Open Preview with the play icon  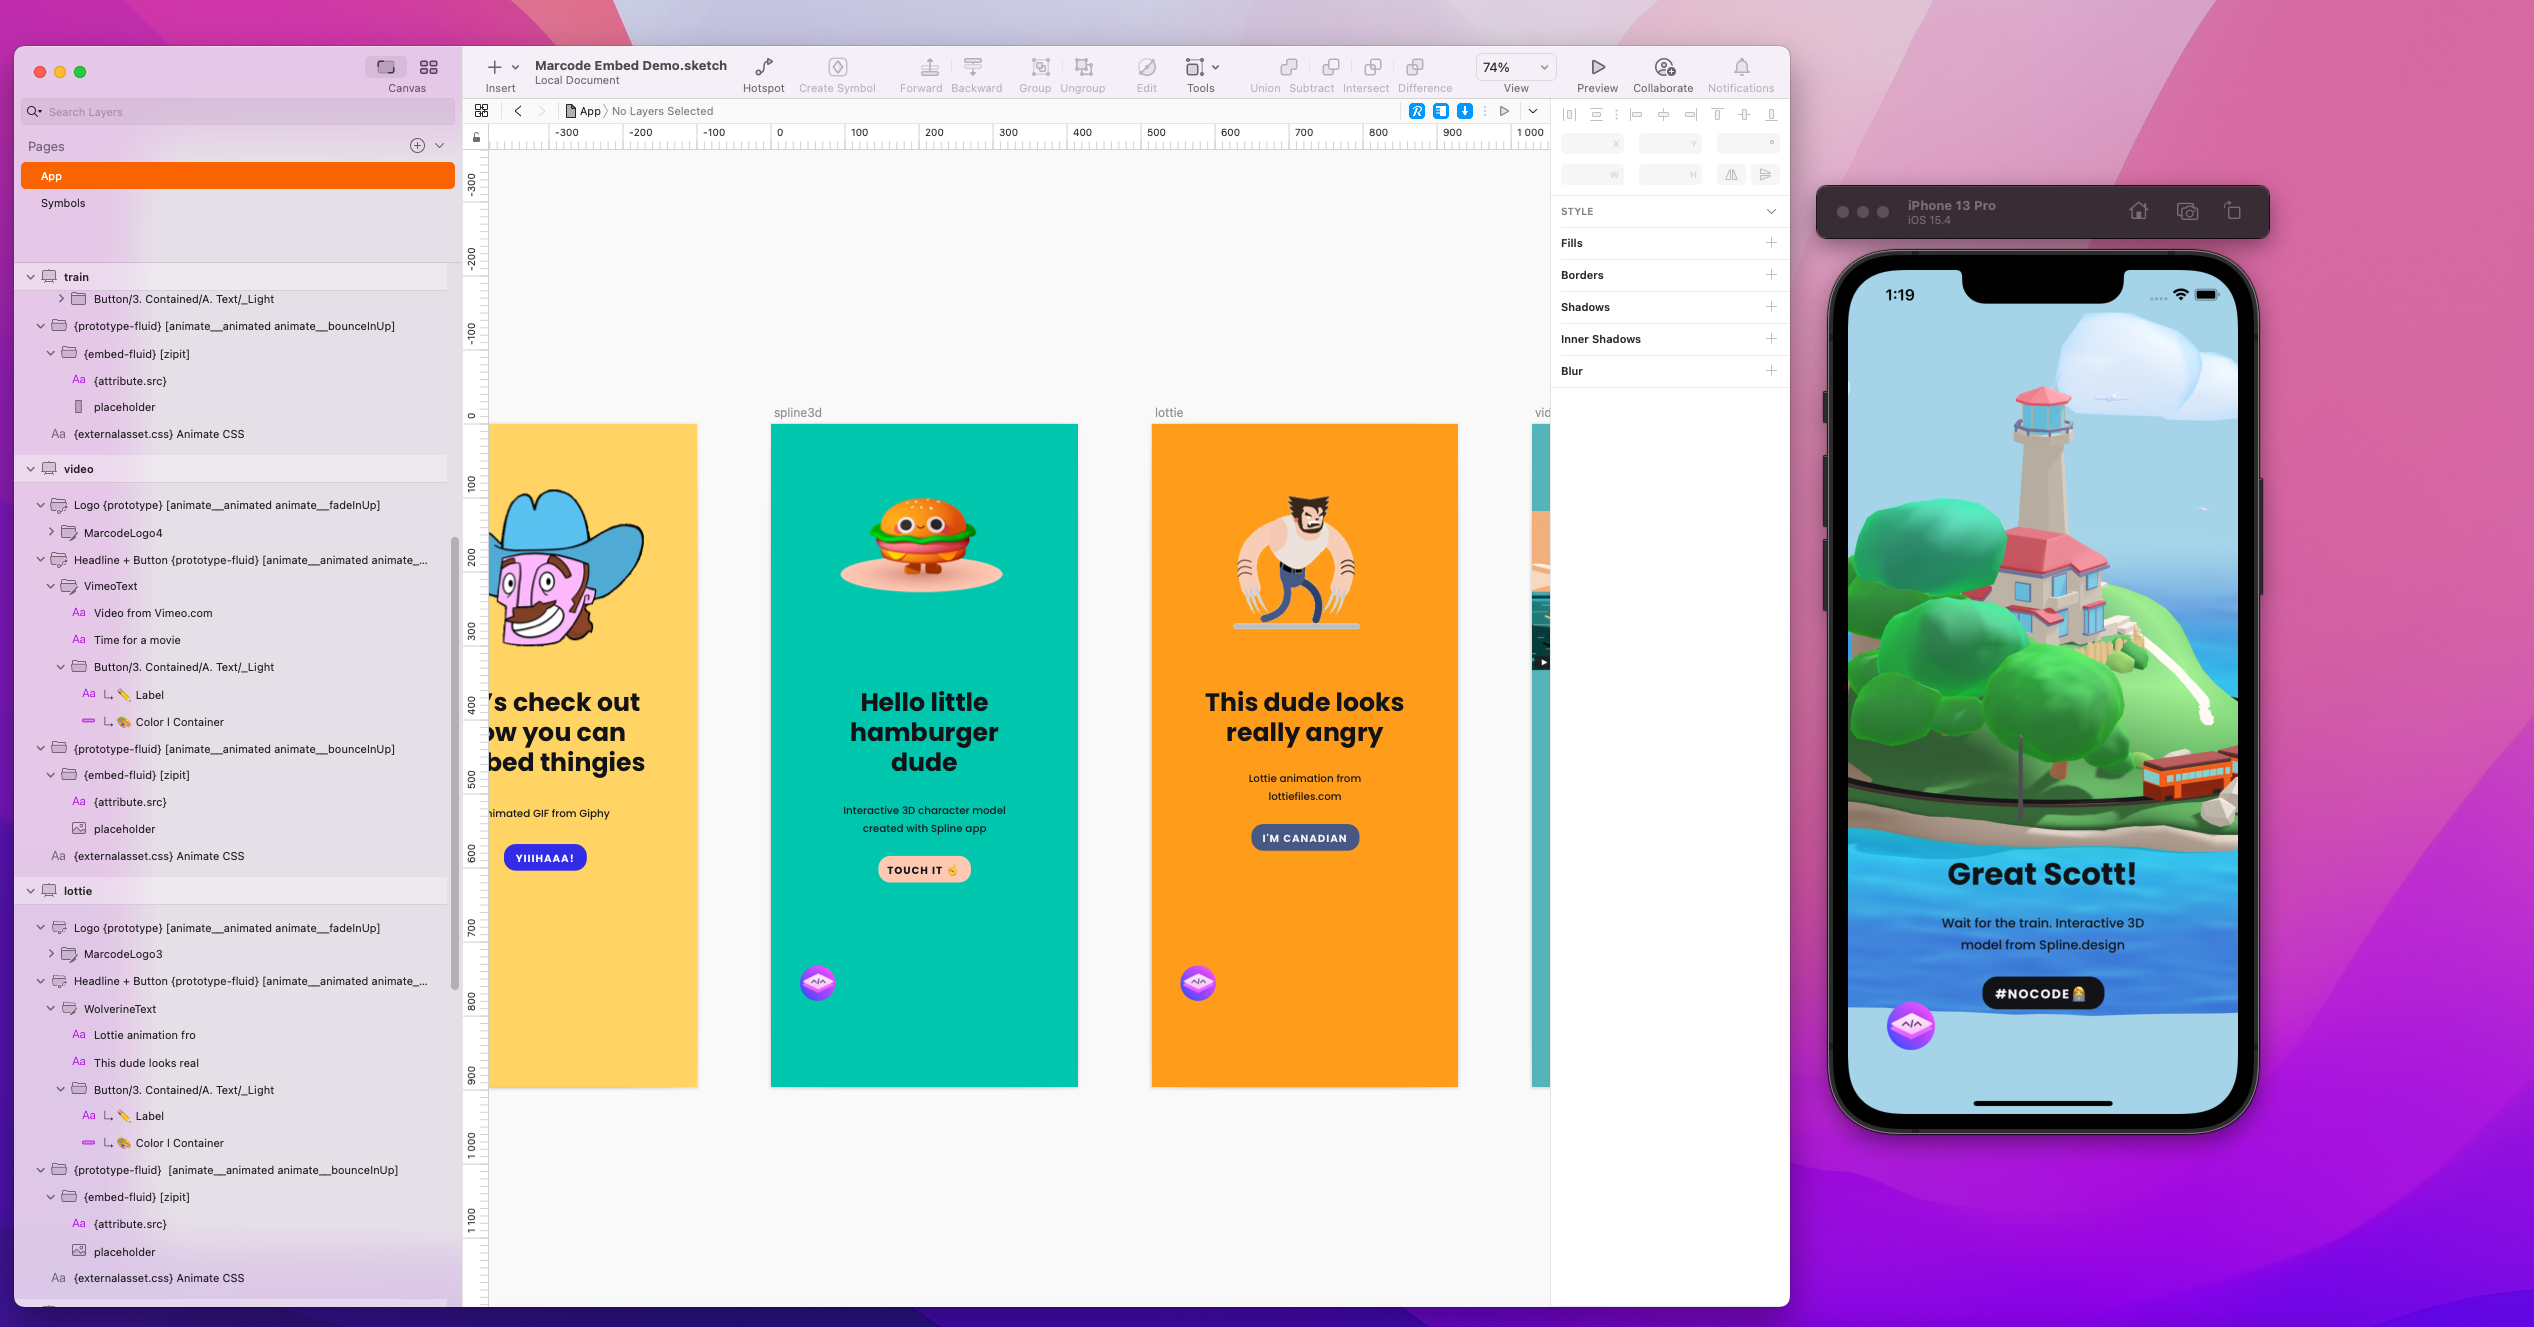click(x=1598, y=67)
